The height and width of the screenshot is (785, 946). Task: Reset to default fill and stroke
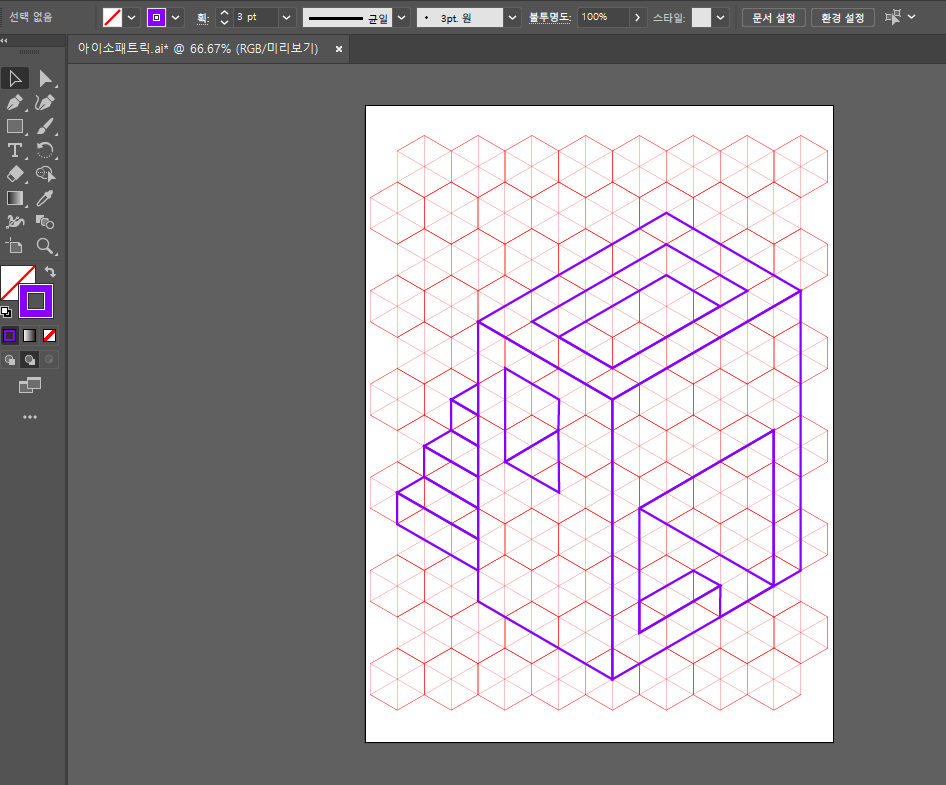[6, 312]
